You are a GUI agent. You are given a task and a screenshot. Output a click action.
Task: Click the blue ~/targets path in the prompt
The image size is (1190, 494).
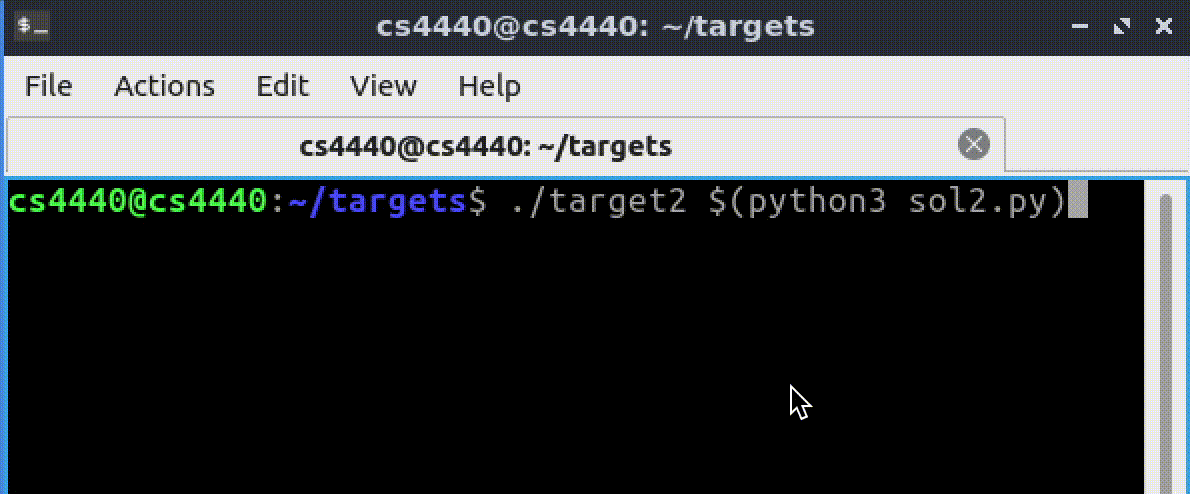pyautogui.click(x=377, y=202)
